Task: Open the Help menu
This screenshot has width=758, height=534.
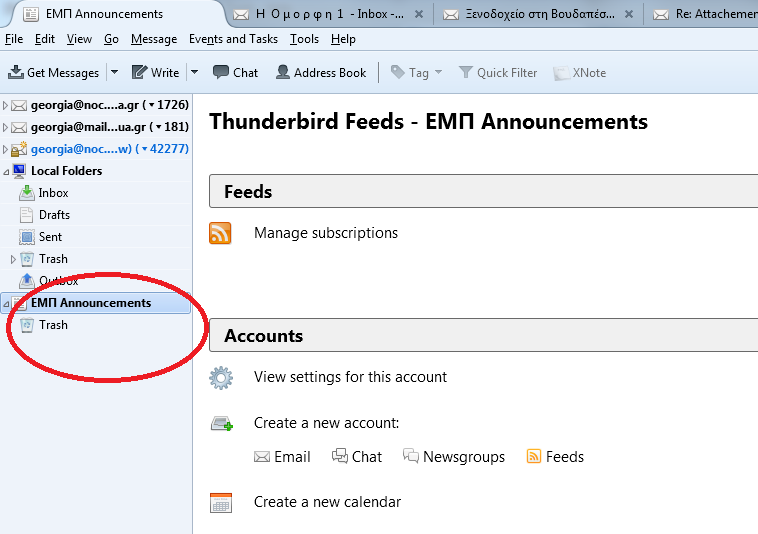Action: 343,39
